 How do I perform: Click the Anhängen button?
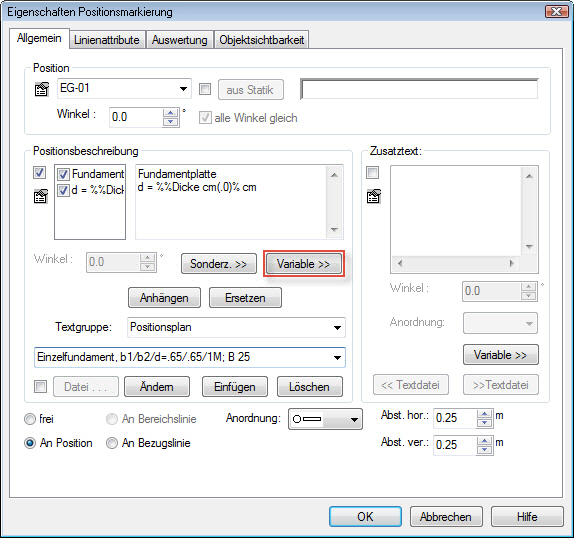[164, 298]
